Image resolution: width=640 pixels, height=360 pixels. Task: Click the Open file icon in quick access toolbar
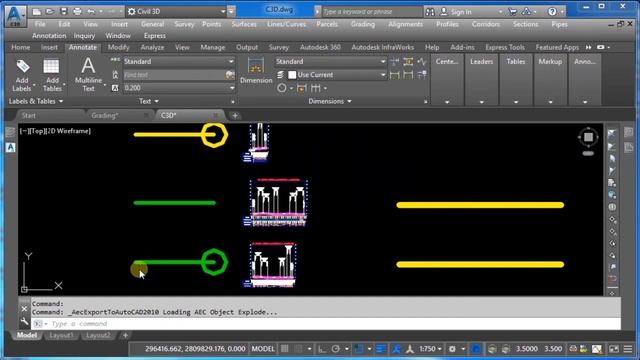pyautogui.click(x=50, y=11)
